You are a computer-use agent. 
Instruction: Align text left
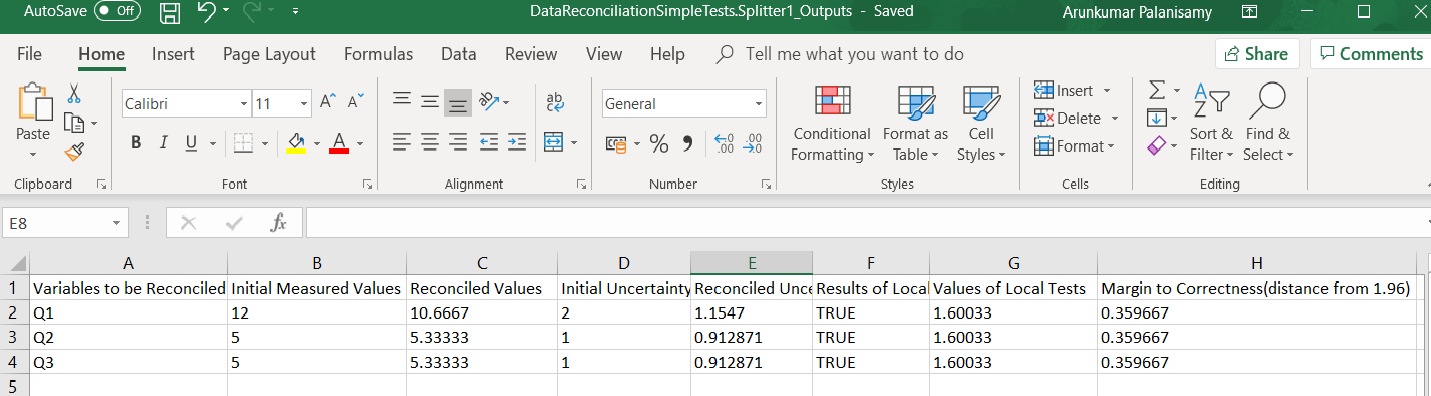[402, 142]
